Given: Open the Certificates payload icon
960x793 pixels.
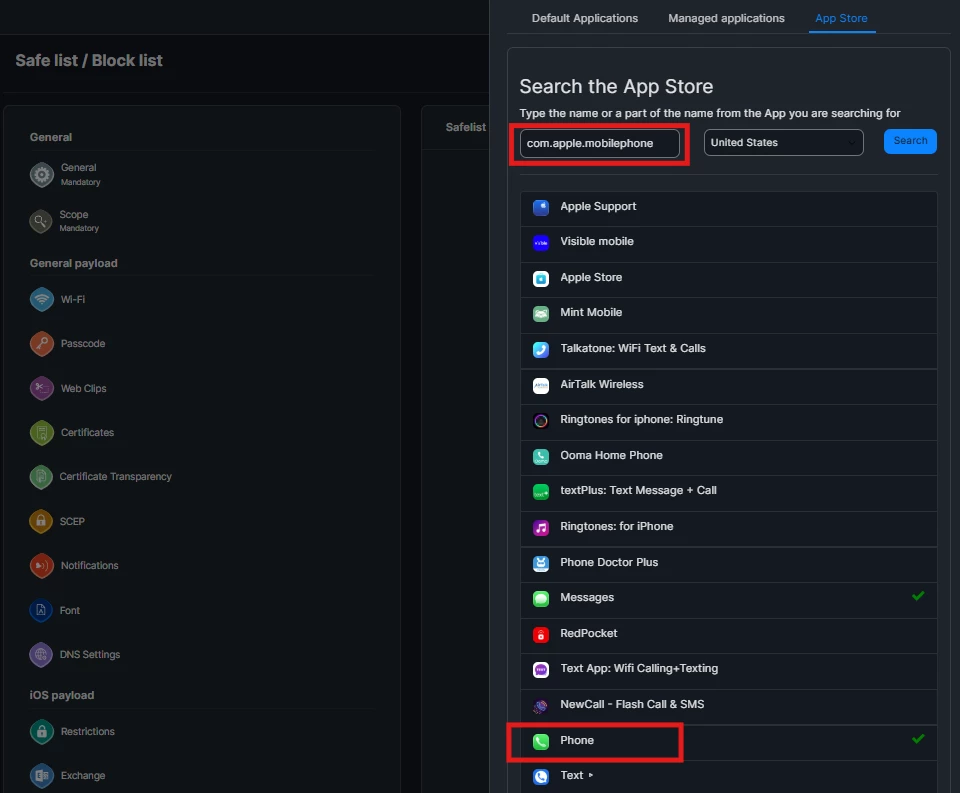Looking at the screenshot, I should point(42,433).
